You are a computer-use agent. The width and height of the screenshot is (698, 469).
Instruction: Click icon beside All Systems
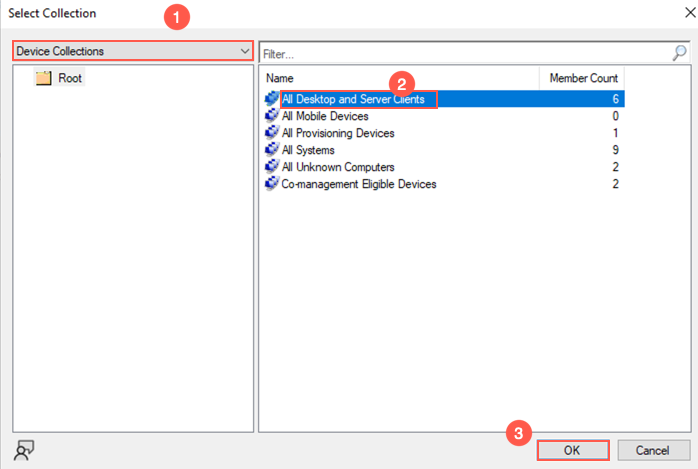point(272,150)
